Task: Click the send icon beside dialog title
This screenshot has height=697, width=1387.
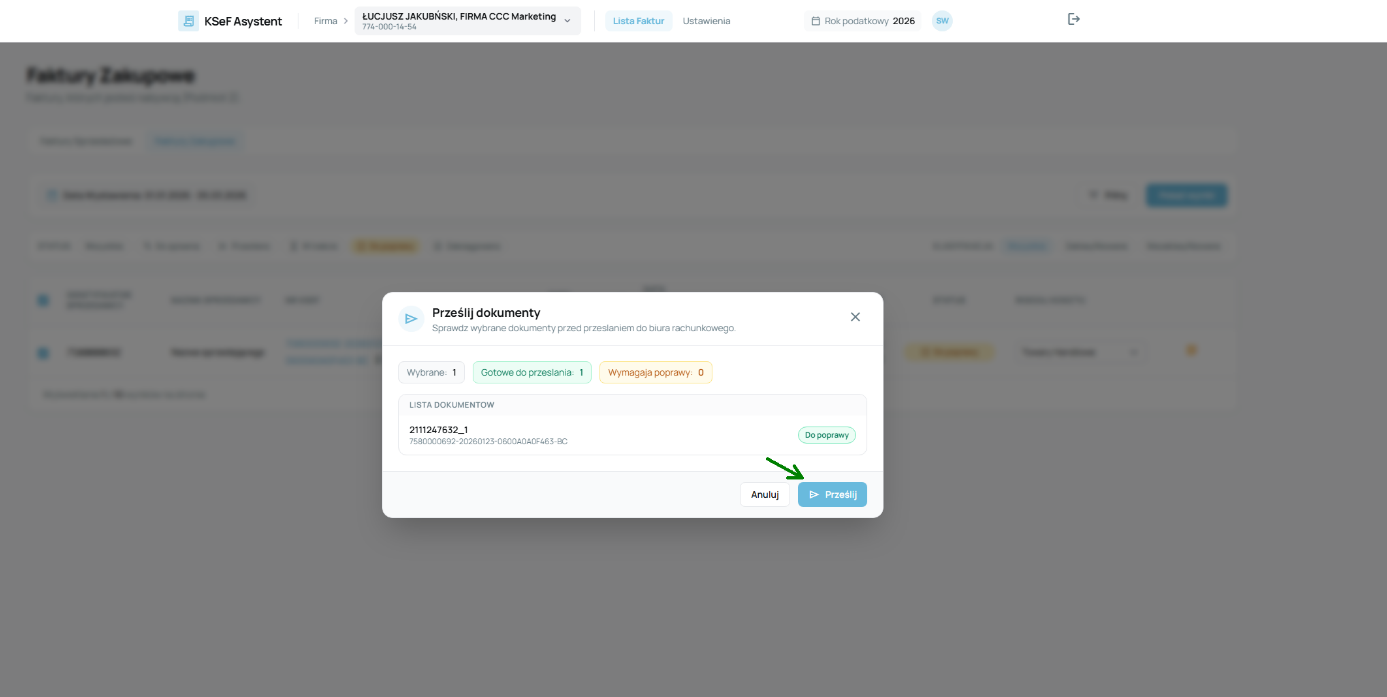Action: (411, 318)
